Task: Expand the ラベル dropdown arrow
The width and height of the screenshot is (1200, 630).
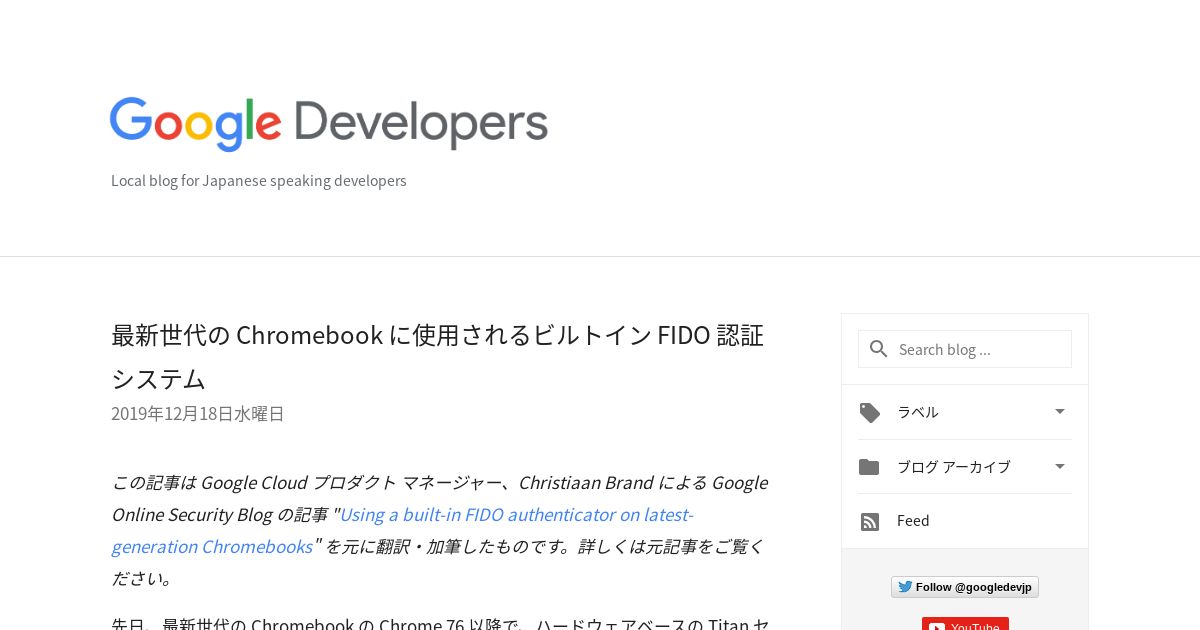Action: [x=1060, y=411]
